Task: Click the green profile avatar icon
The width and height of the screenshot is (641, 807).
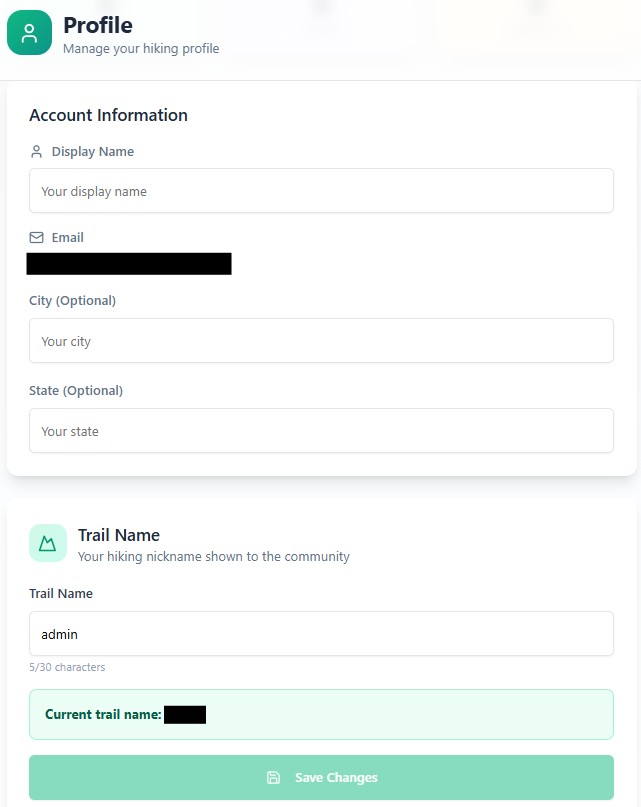Action: (29, 34)
